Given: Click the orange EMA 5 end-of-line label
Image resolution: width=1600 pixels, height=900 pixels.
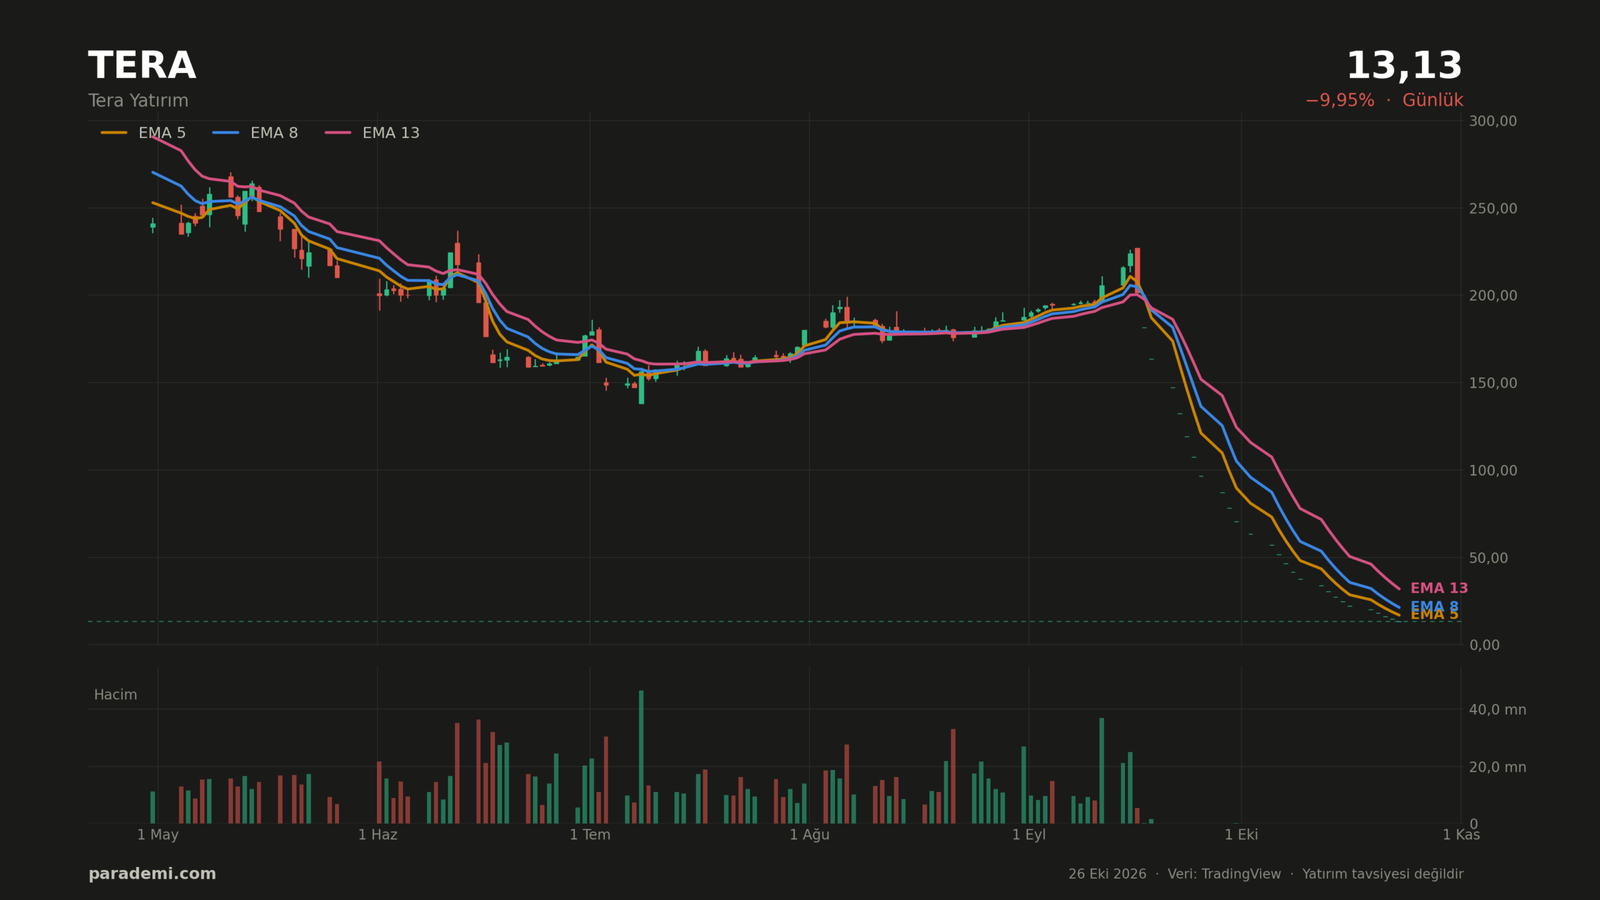Looking at the screenshot, I should click(x=1434, y=616).
